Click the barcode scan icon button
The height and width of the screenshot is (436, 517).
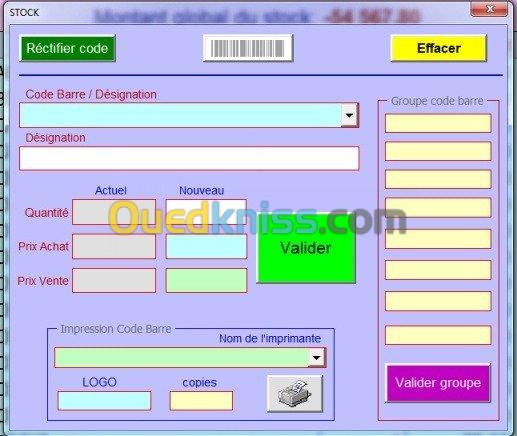click(x=248, y=48)
